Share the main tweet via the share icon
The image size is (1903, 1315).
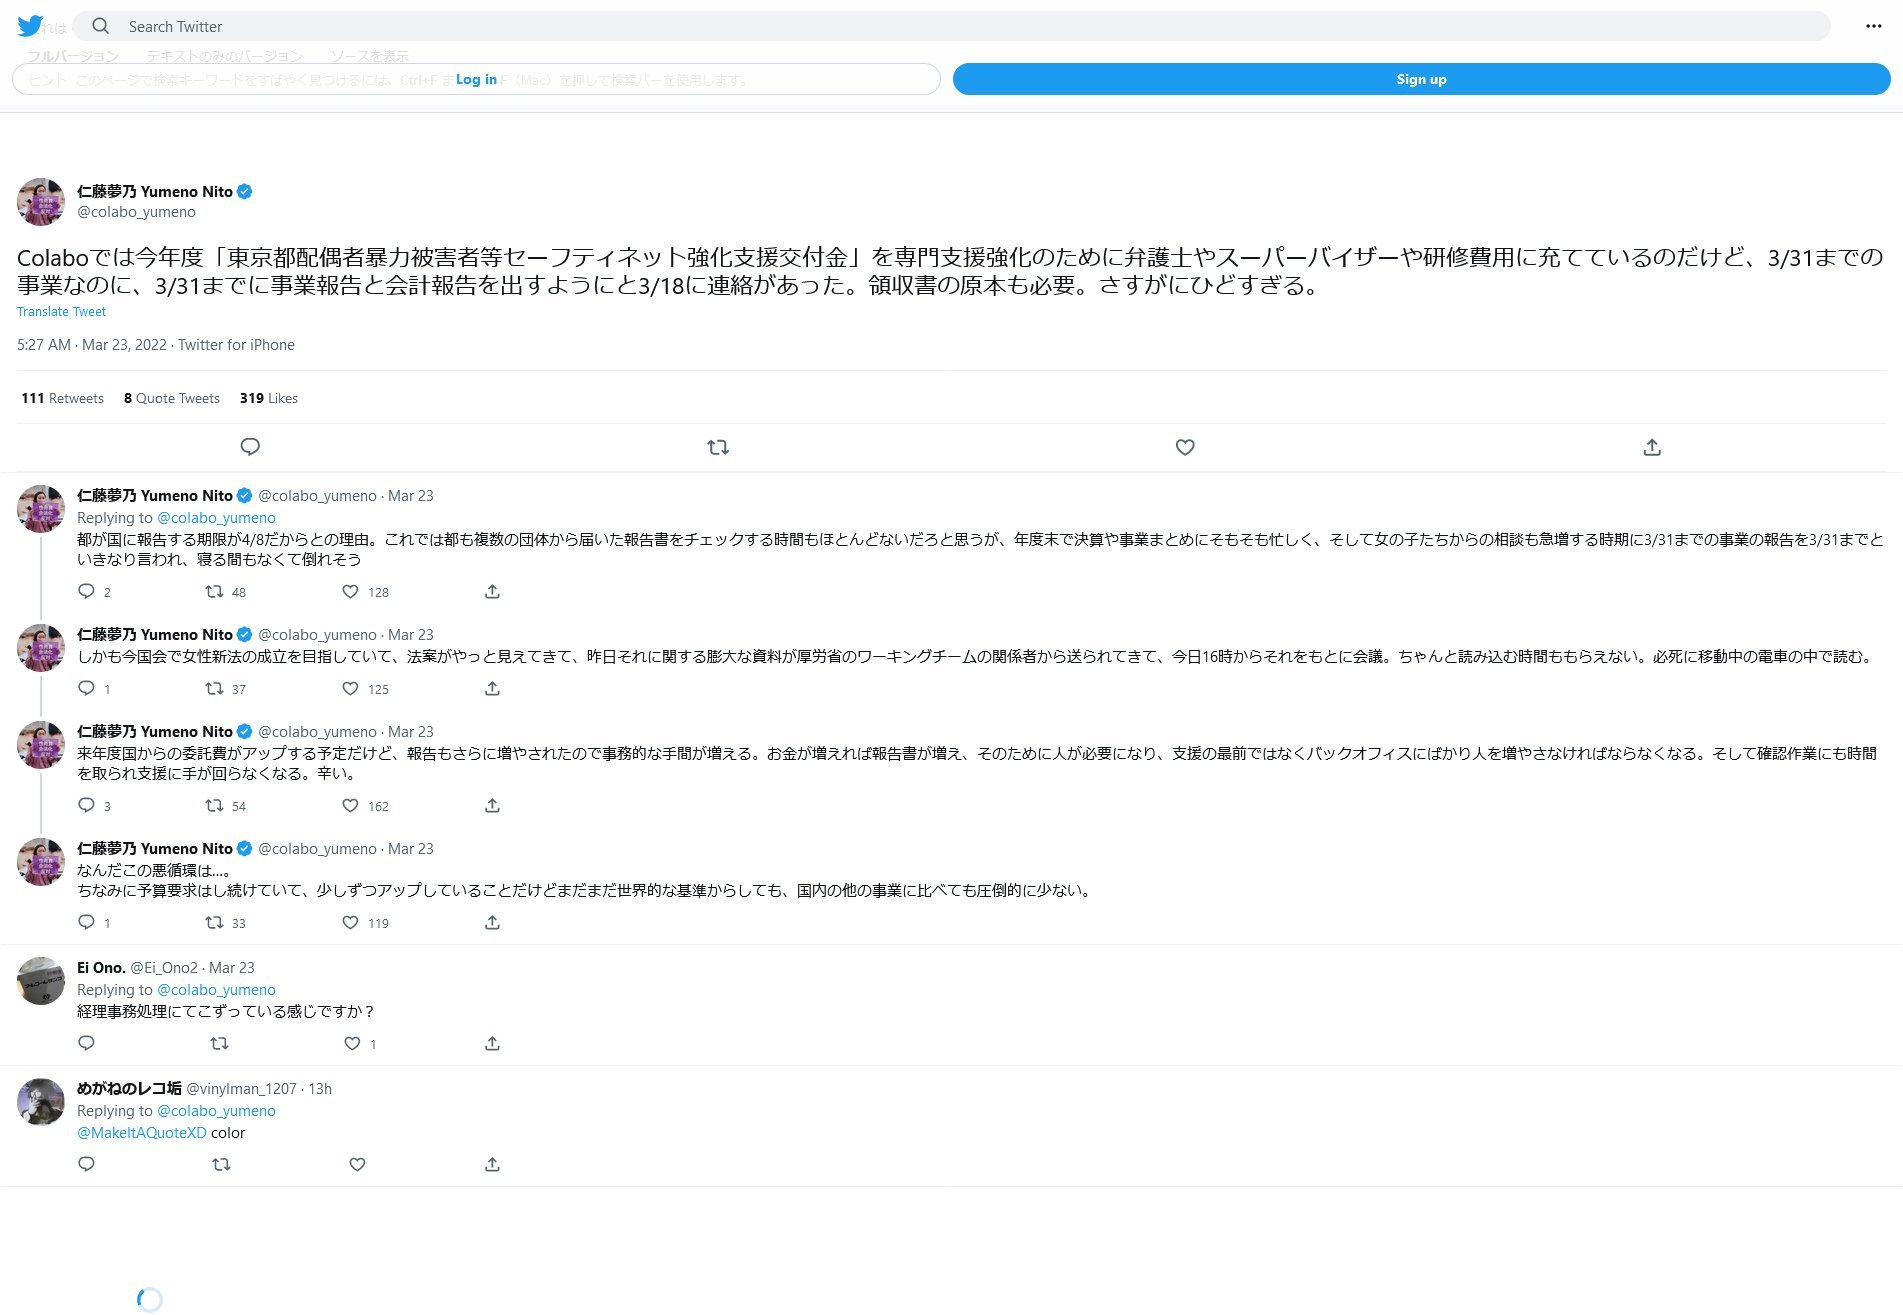click(x=1652, y=447)
